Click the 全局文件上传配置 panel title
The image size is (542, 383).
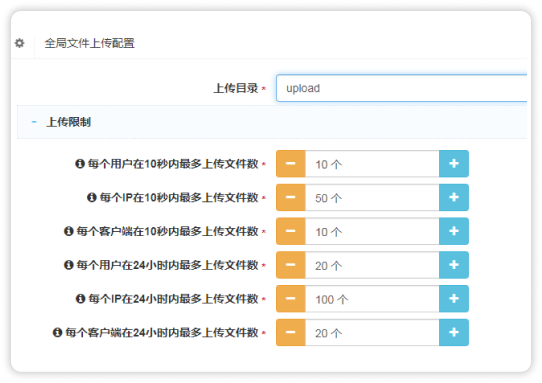(x=90, y=43)
